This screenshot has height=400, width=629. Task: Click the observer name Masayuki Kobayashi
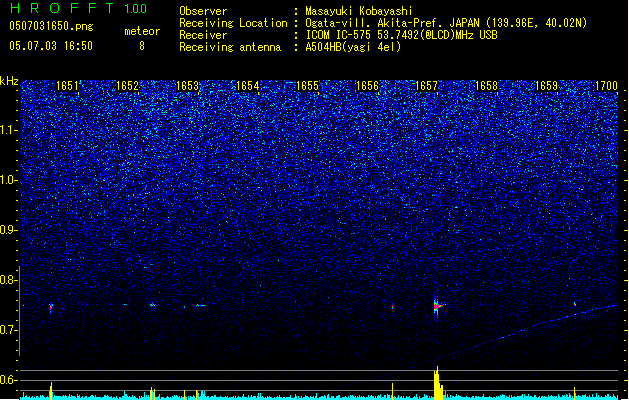coord(359,11)
